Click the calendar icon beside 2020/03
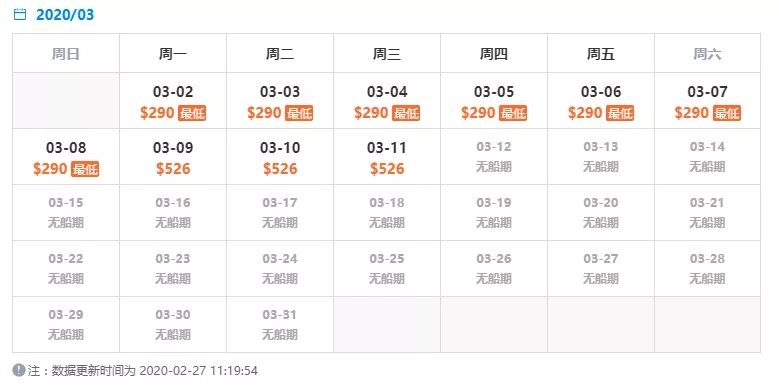779x386 pixels. pos(19,14)
